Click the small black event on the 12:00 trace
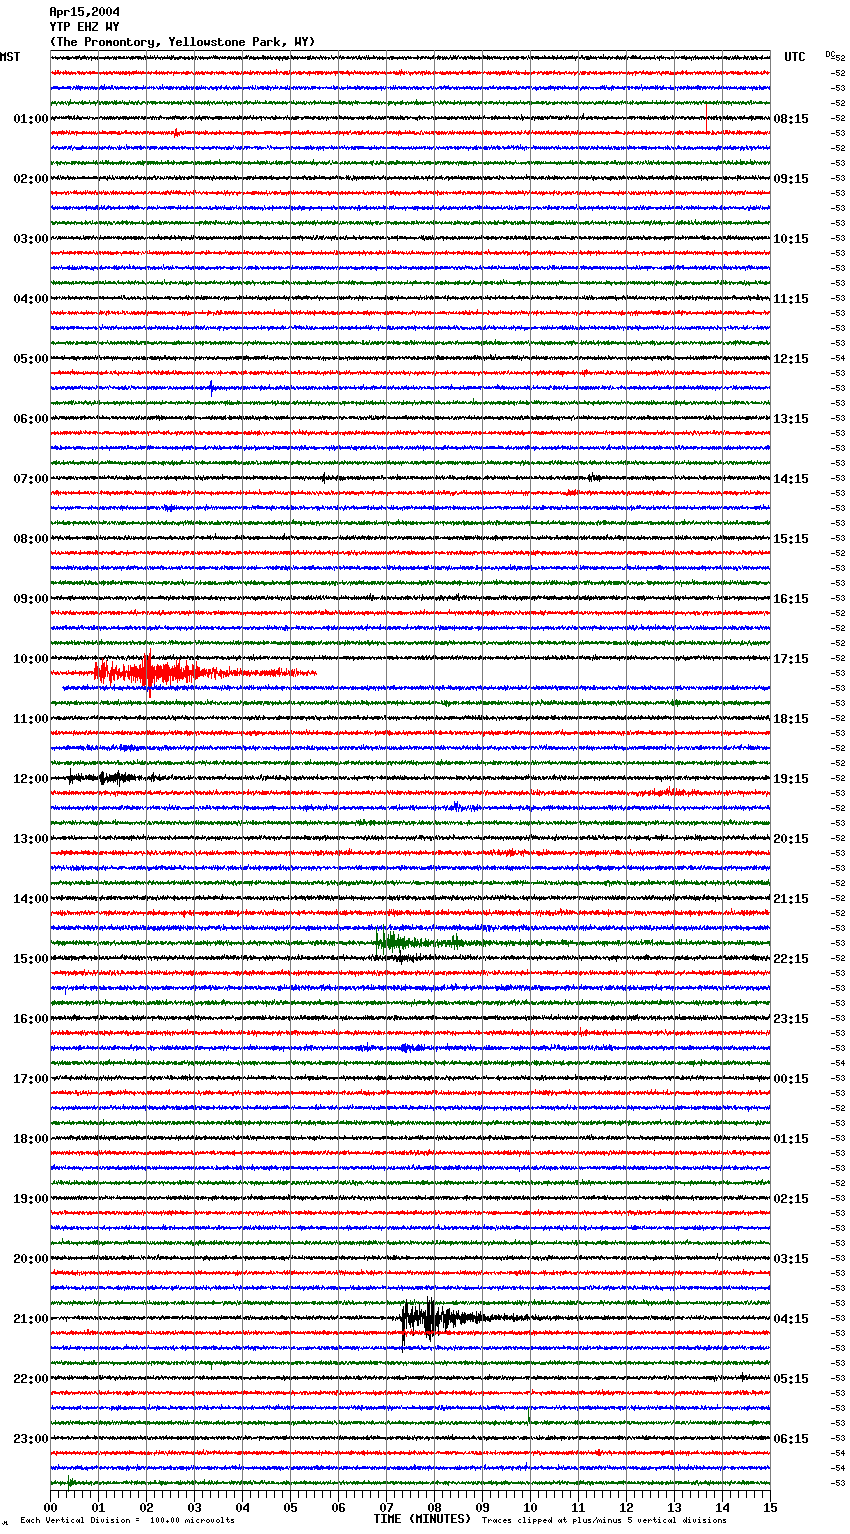 pos(103,777)
